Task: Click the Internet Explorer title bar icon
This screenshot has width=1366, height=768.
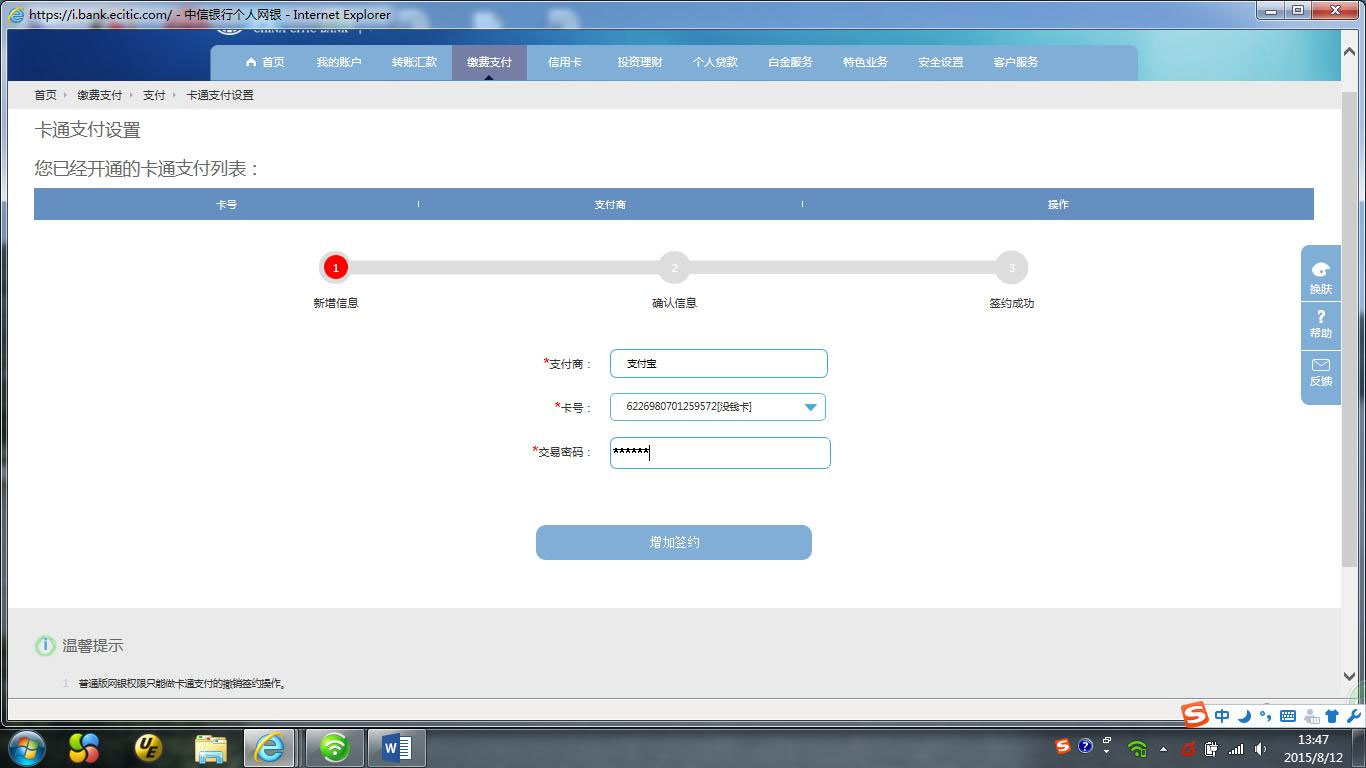Action: (x=16, y=14)
